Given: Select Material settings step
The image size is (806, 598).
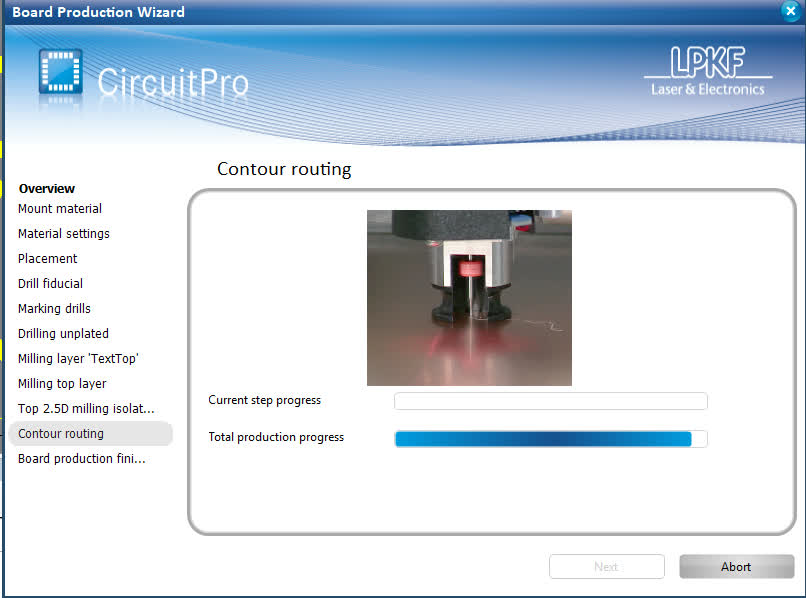Looking at the screenshot, I should (64, 233).
